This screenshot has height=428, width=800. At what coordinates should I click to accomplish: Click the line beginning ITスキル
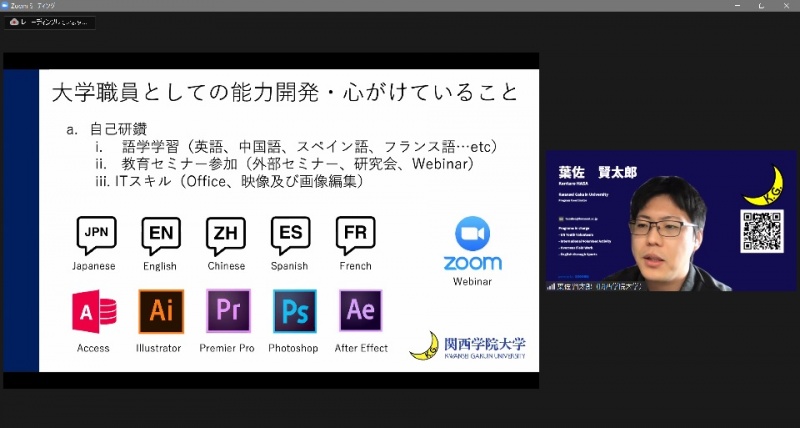[x=240, y=181]
